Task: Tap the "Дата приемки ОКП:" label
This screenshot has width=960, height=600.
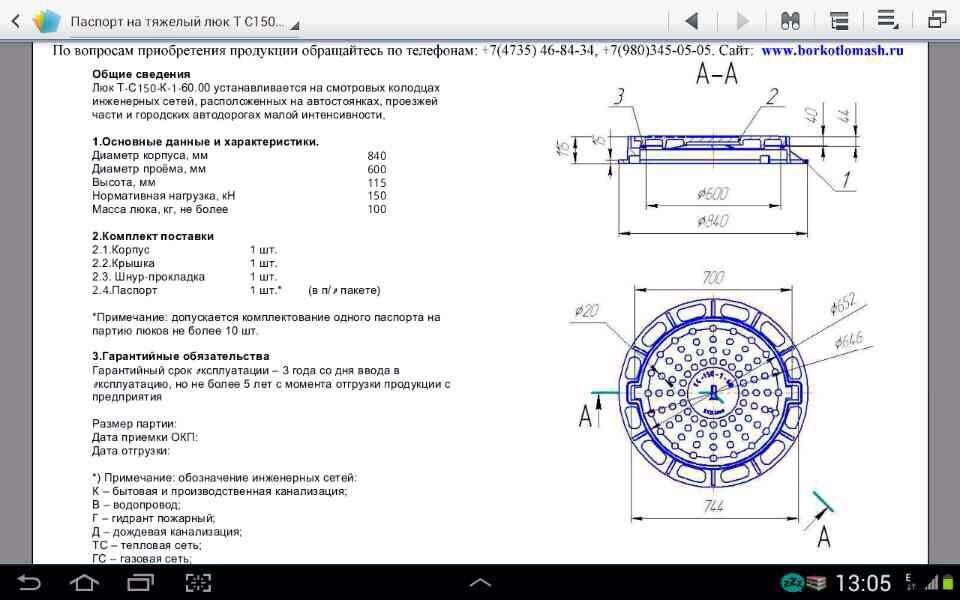Action: pyautogui.click(x=144, y=437)
